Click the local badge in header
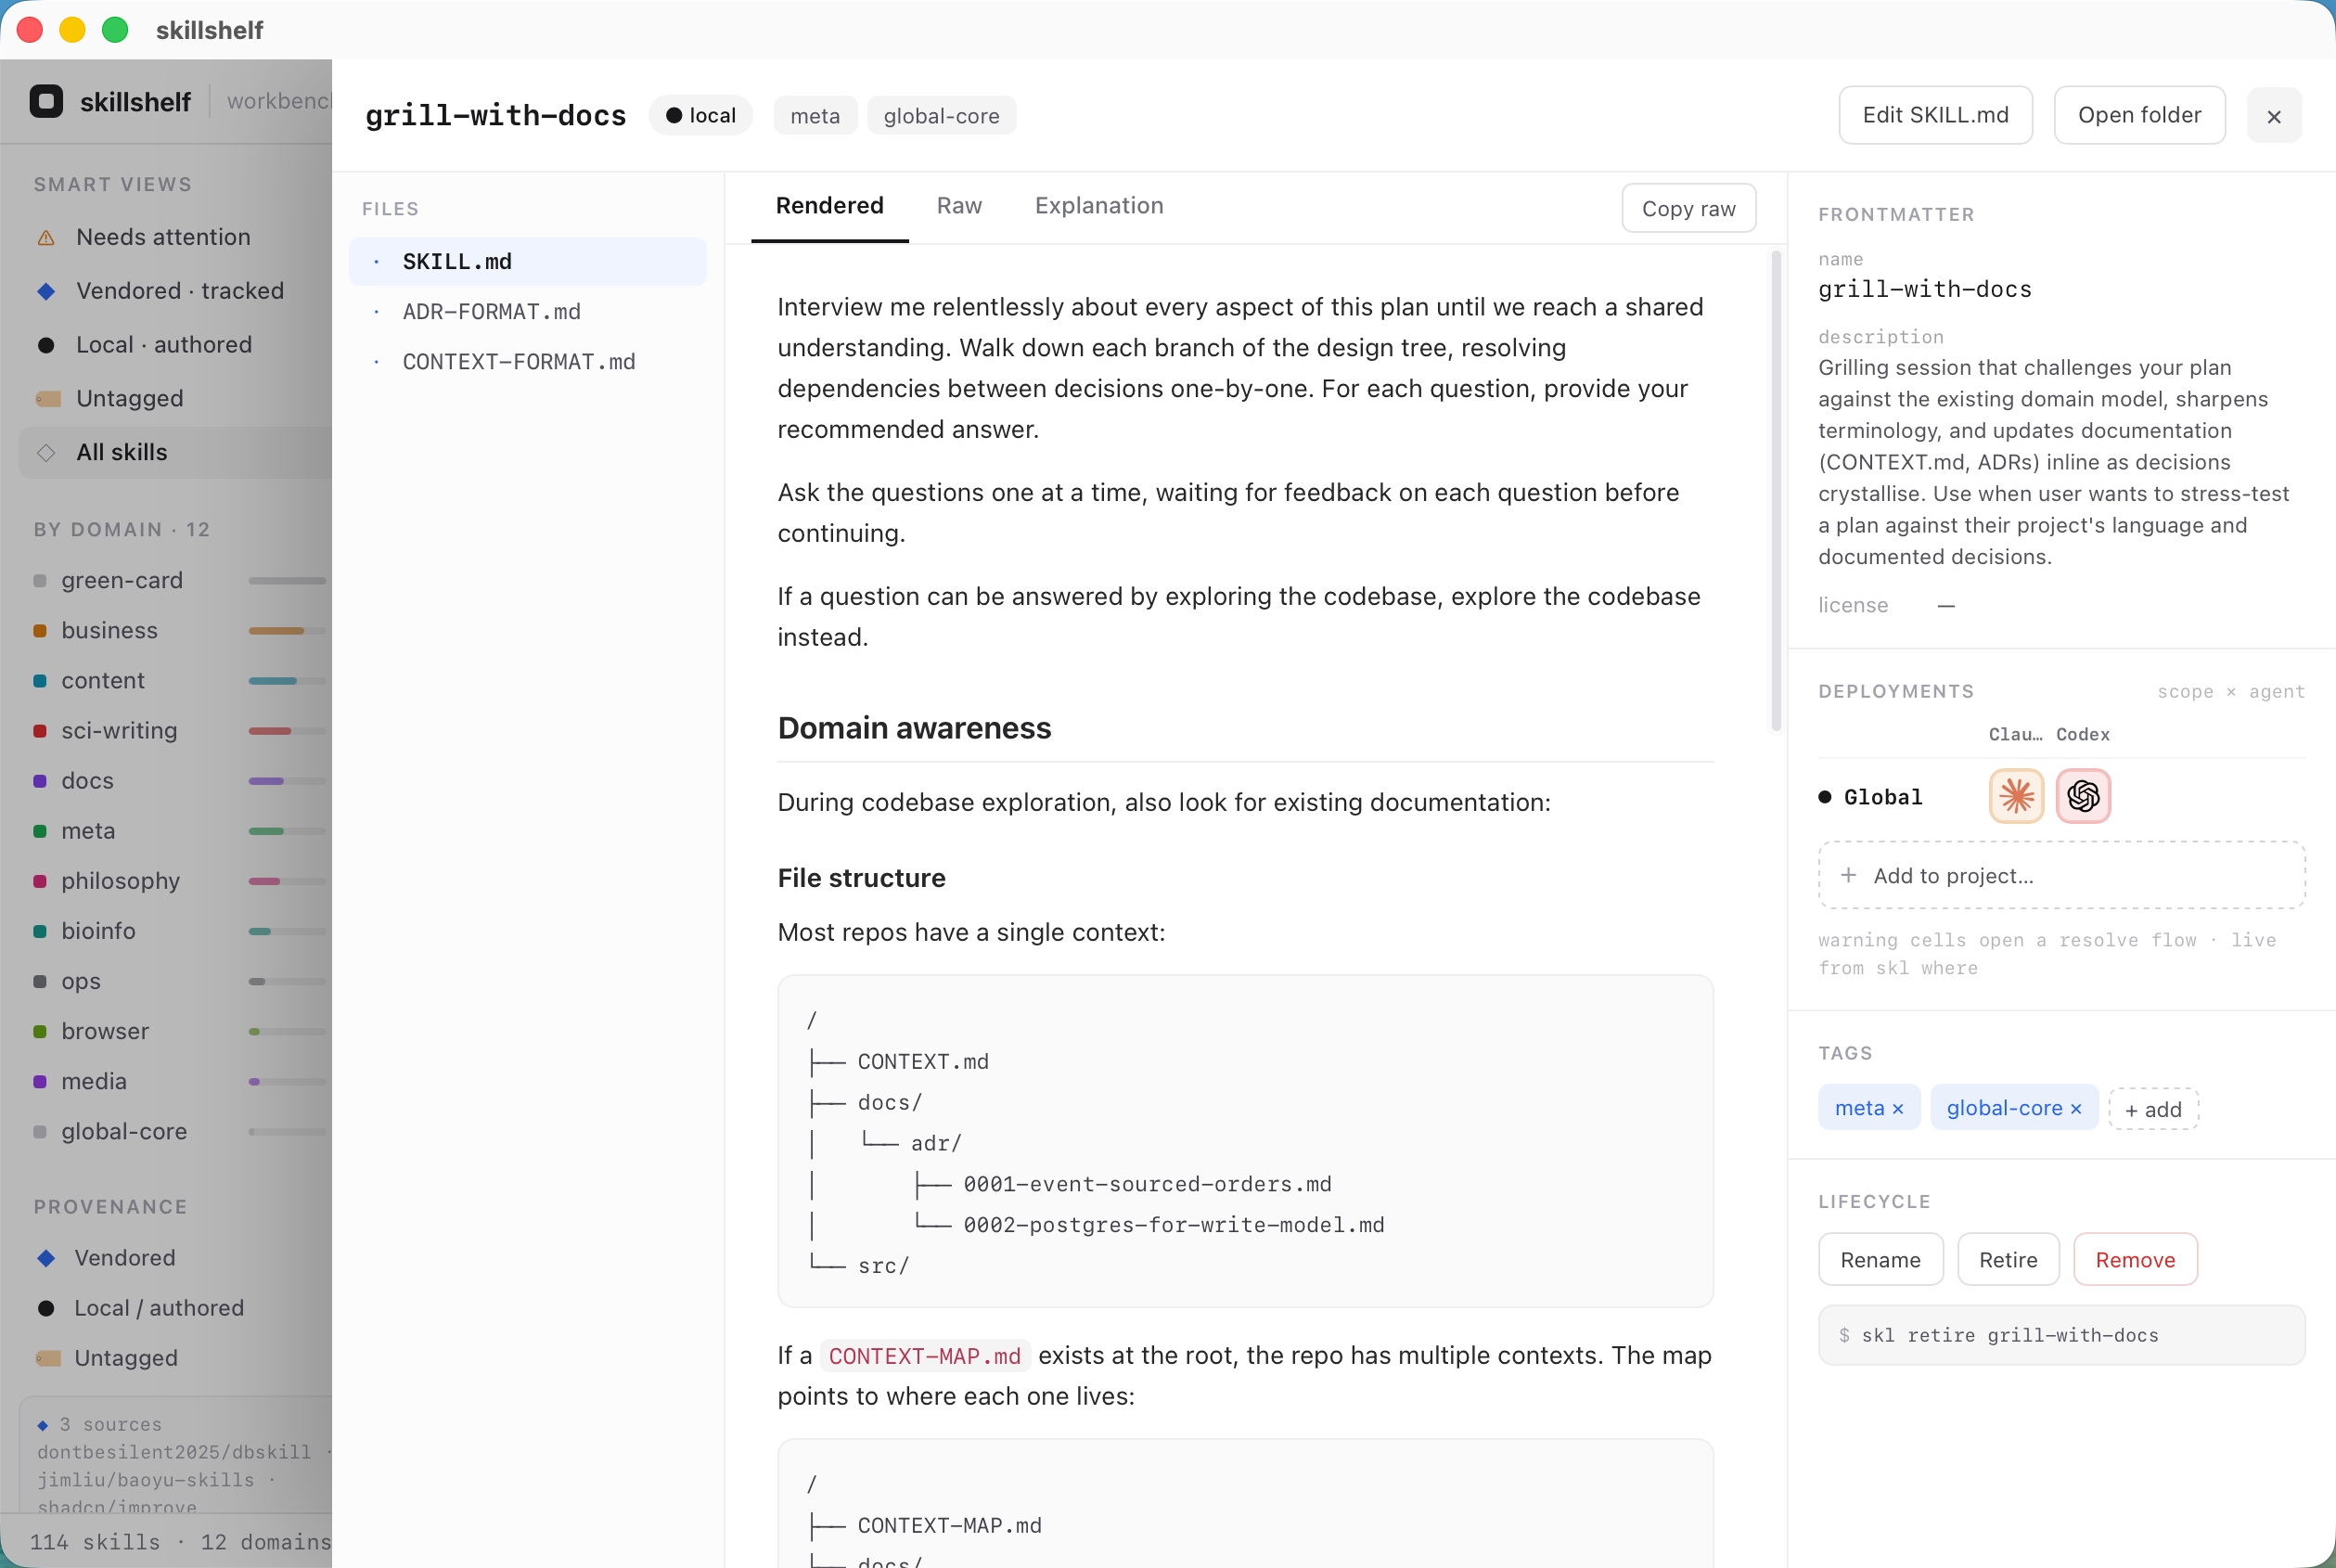Viewport: 2336px width, 1568px height. pyautogui.click(x=700, y=116)
